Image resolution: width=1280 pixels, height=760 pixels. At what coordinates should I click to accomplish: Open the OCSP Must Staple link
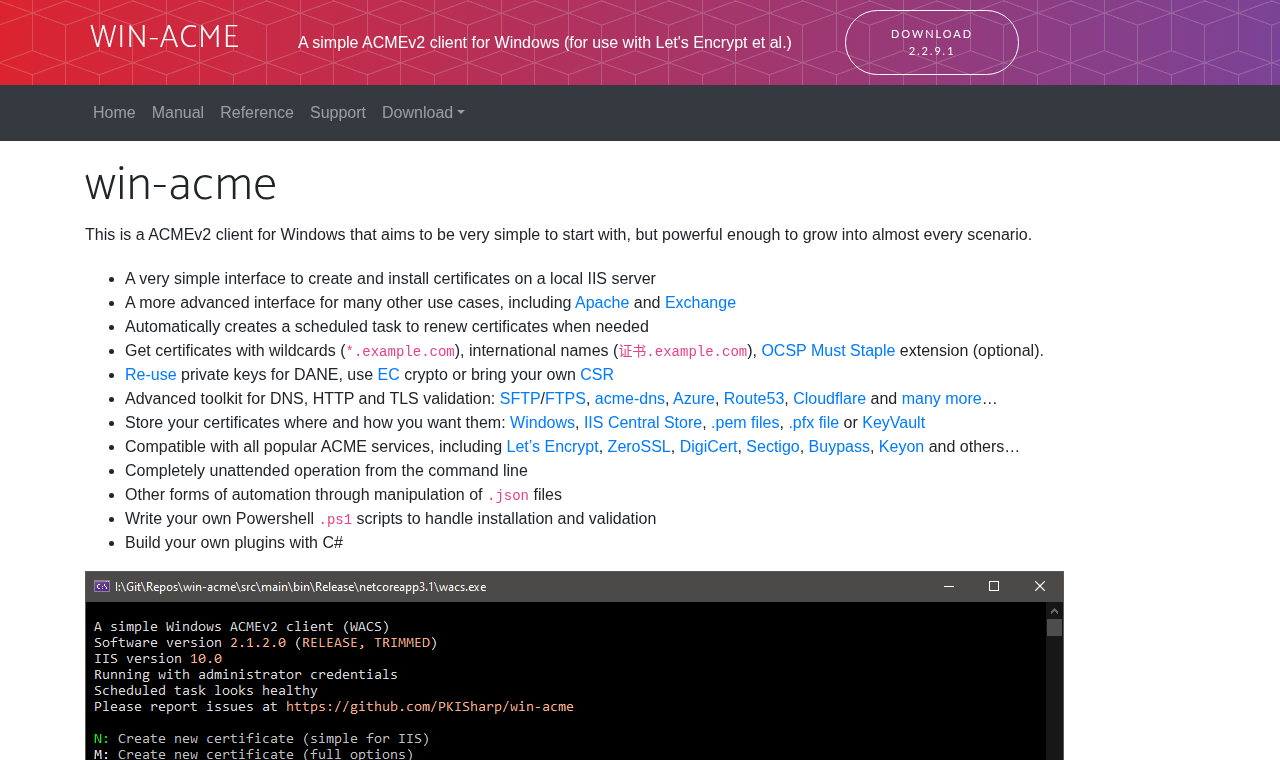(x=828, y=351)
